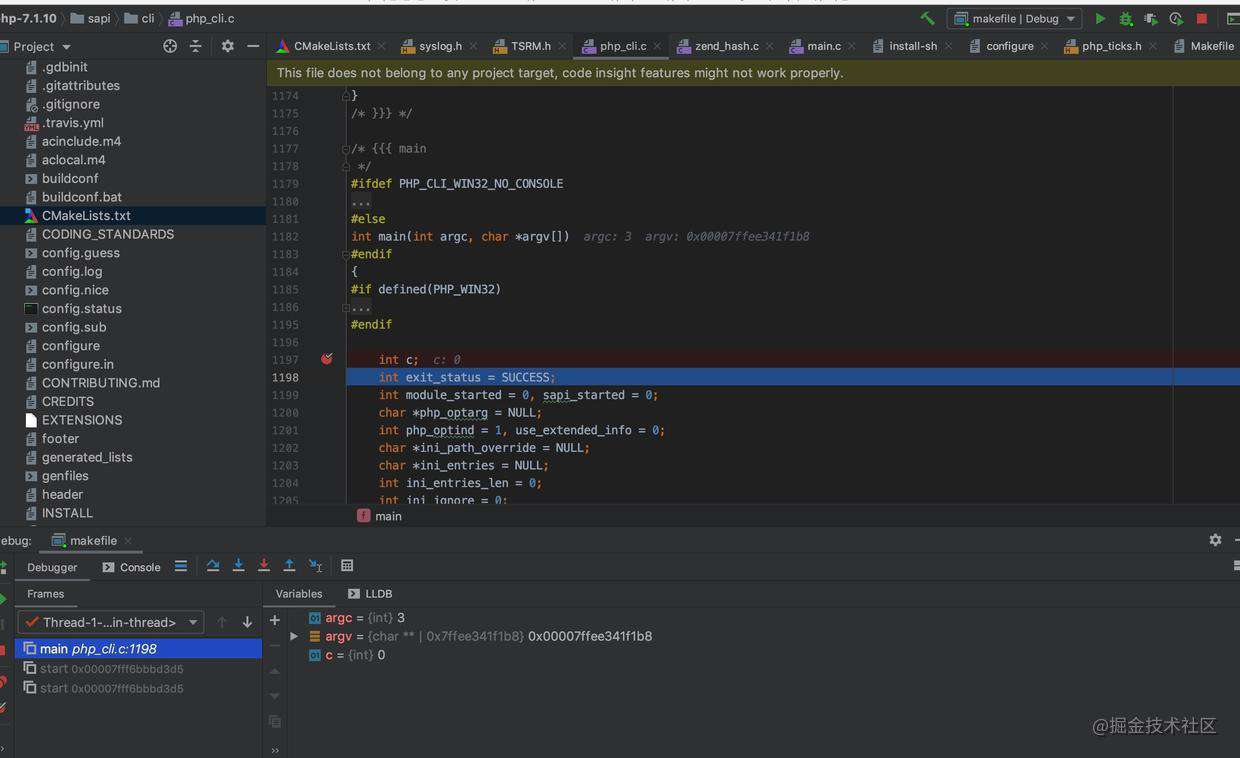Add new watch with plus icon

275,621
